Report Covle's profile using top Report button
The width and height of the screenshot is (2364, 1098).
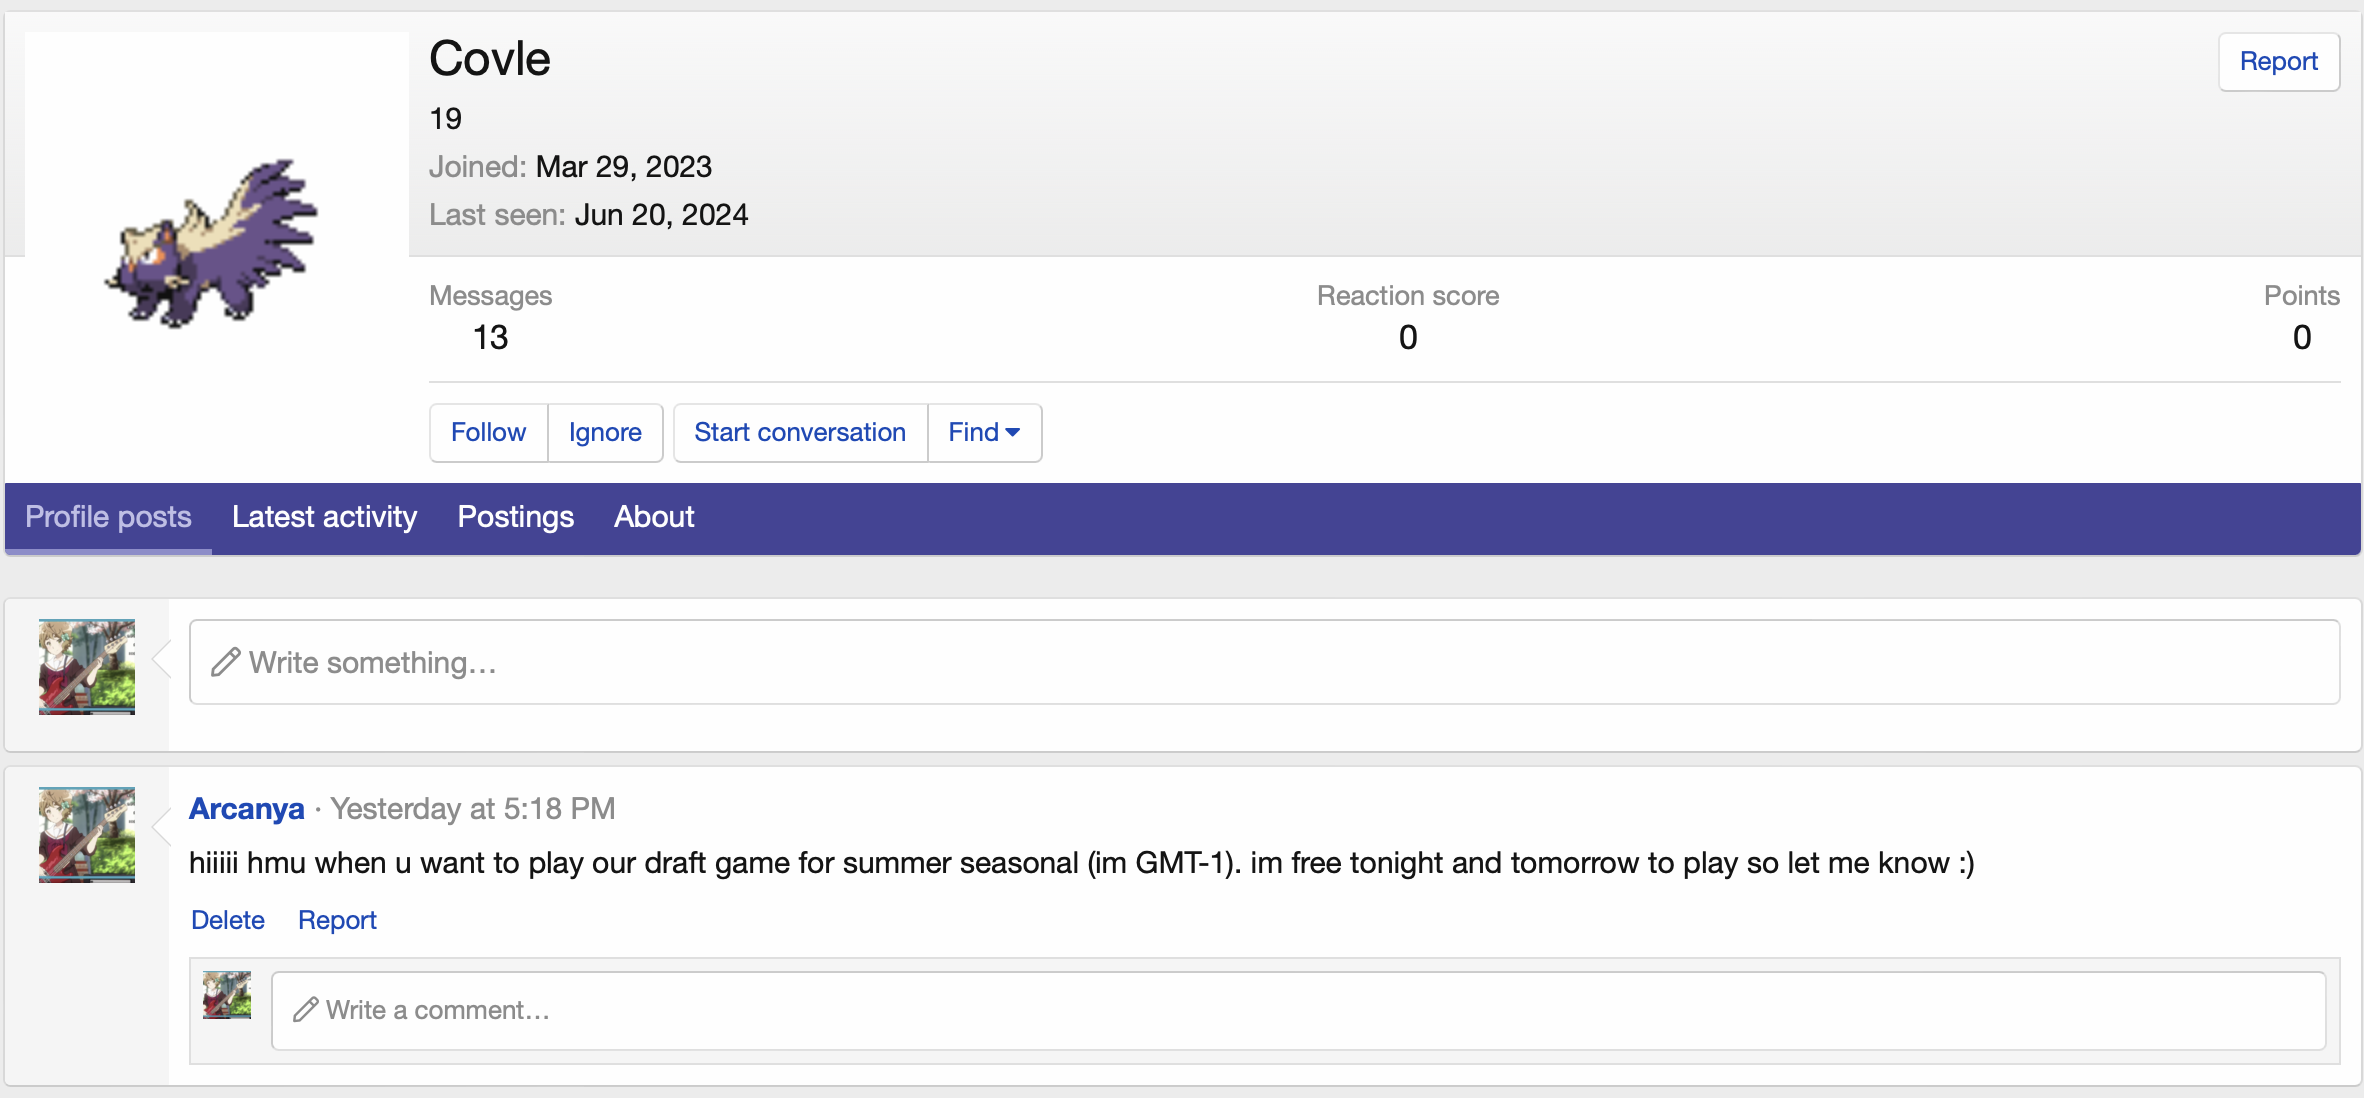pos(2278,62)
